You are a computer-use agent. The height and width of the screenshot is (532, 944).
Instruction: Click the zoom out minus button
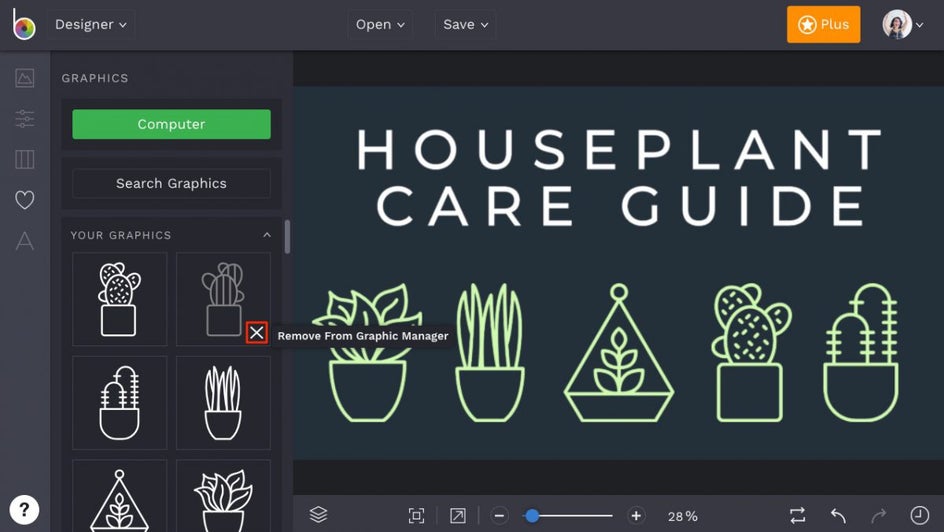(x=499, y=516)
